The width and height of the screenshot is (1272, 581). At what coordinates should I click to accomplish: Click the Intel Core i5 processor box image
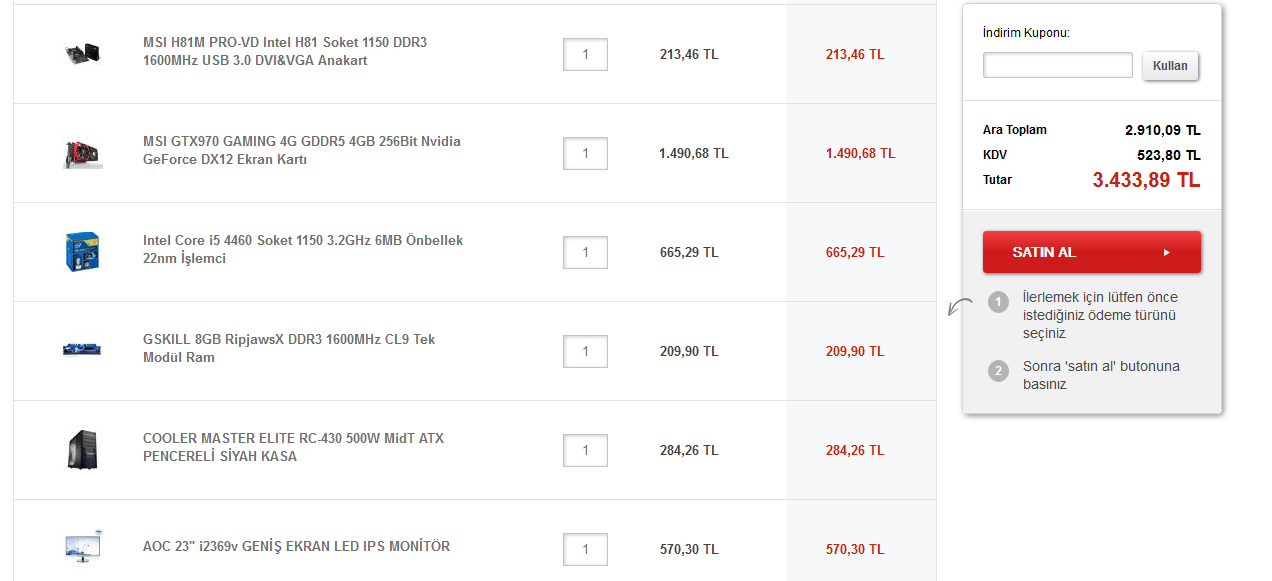(82, 251)
